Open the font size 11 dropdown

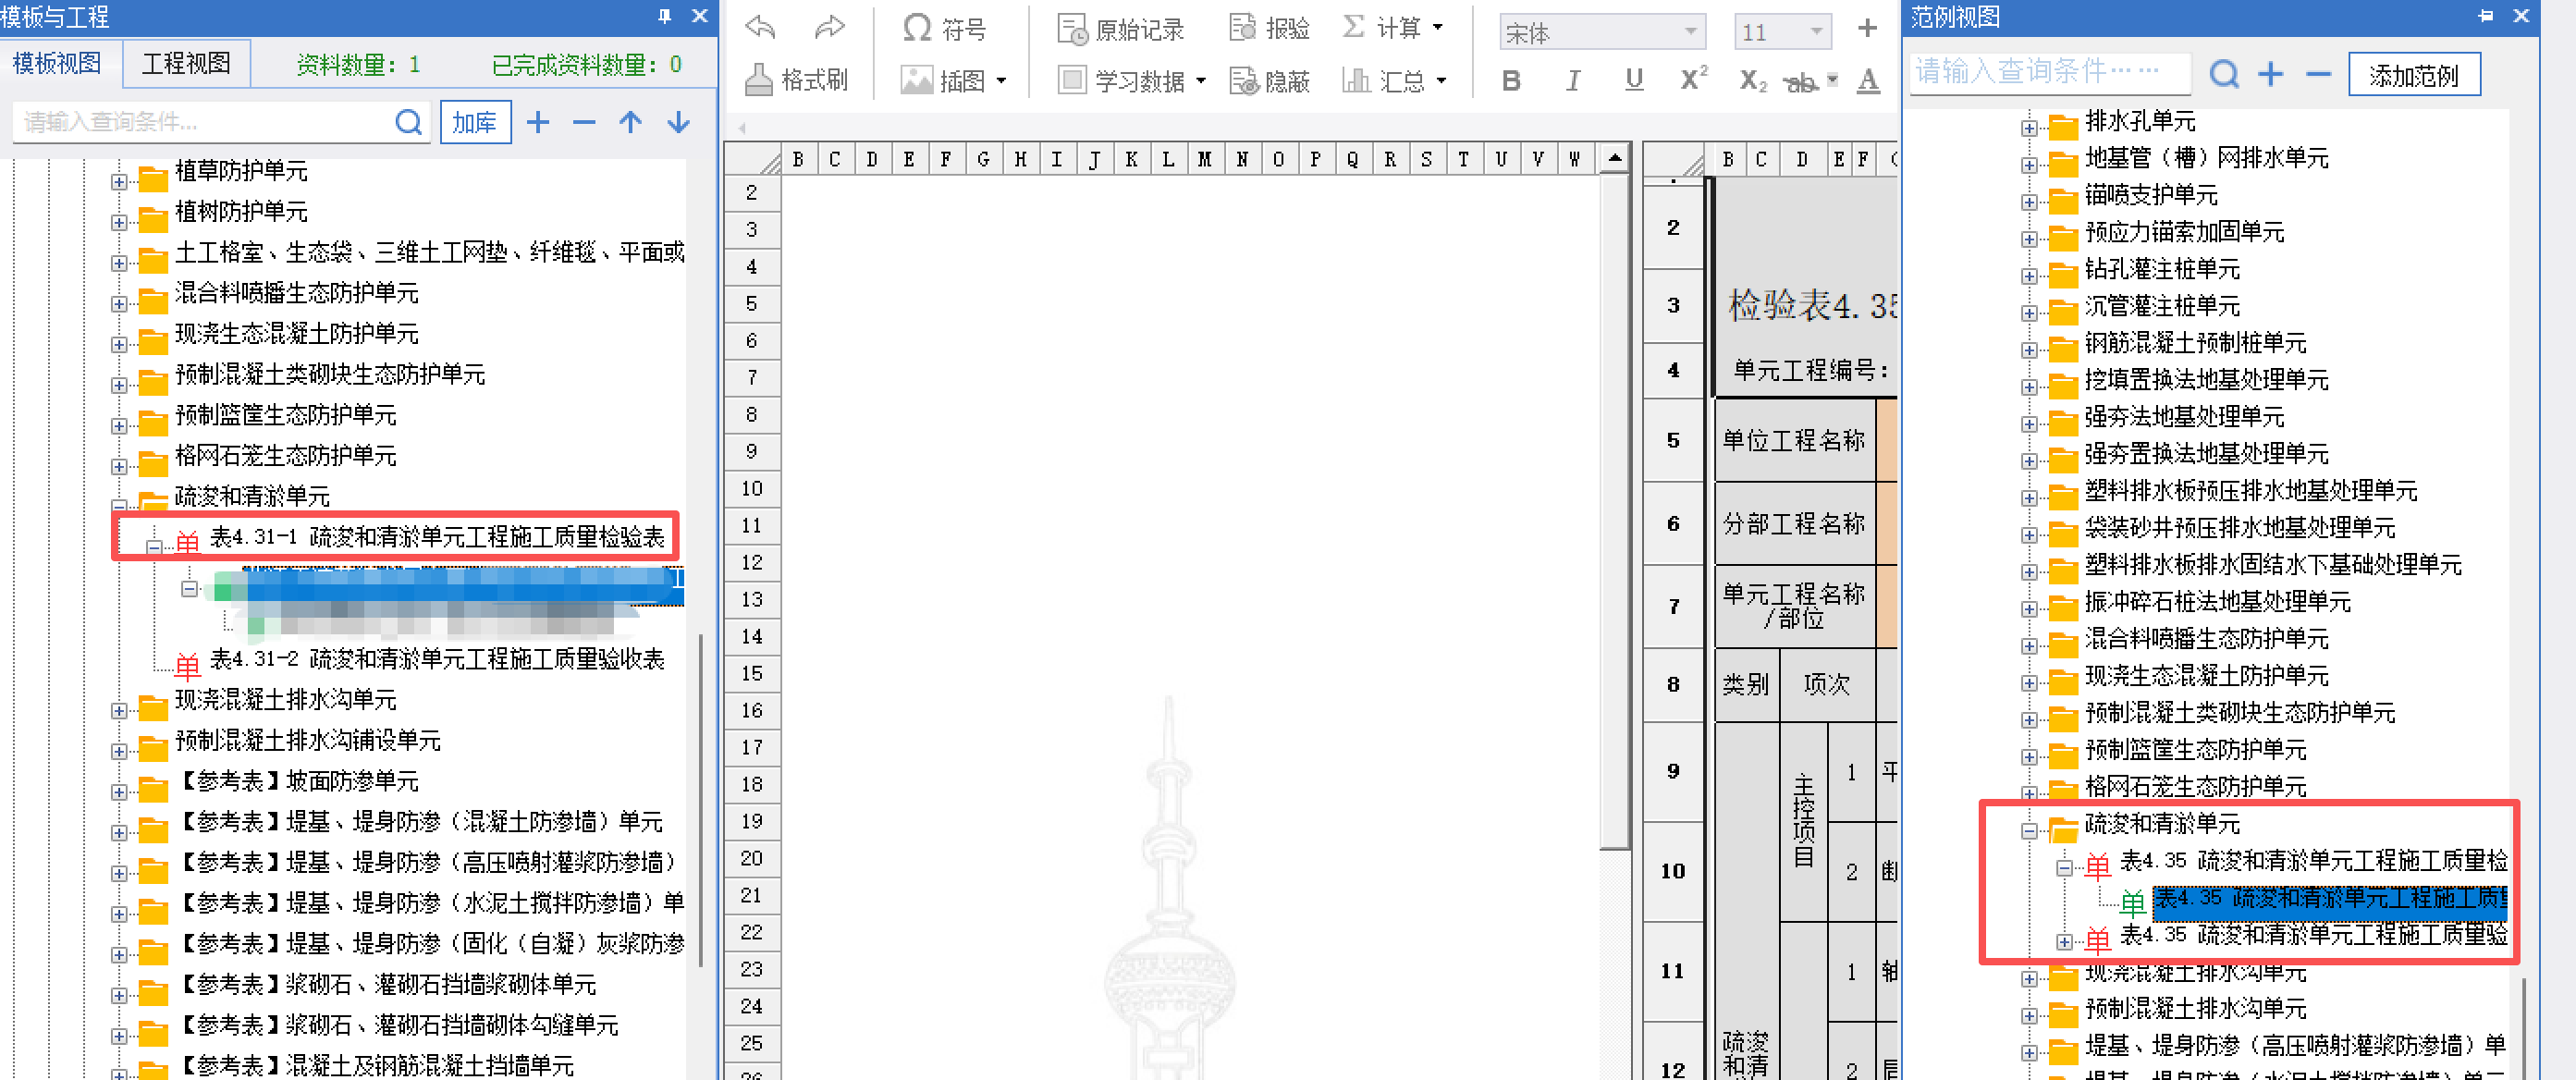[1816, 32]
